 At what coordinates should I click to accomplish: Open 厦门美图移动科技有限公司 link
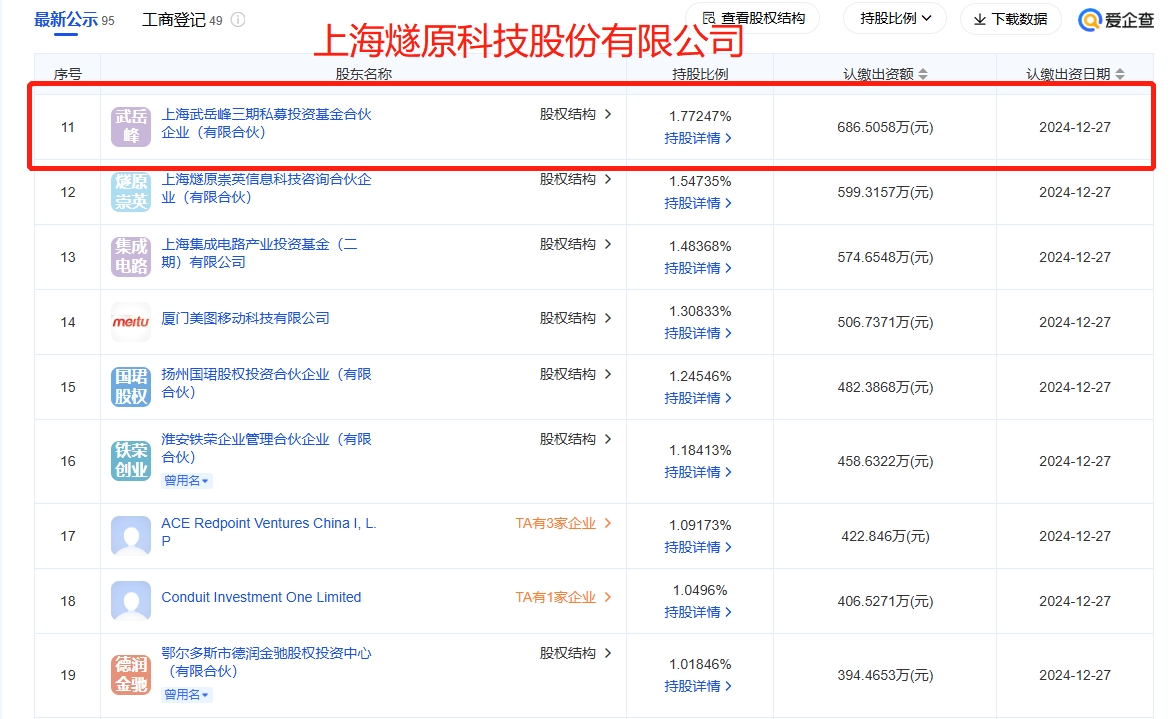tap(245, 319)
